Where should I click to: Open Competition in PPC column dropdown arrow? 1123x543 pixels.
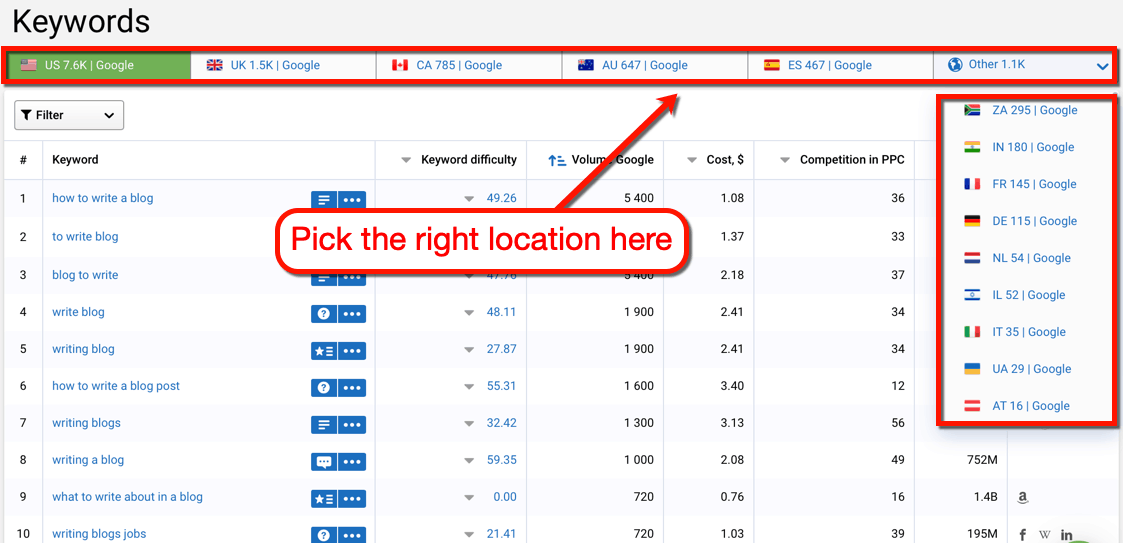[x=785, y=160]
